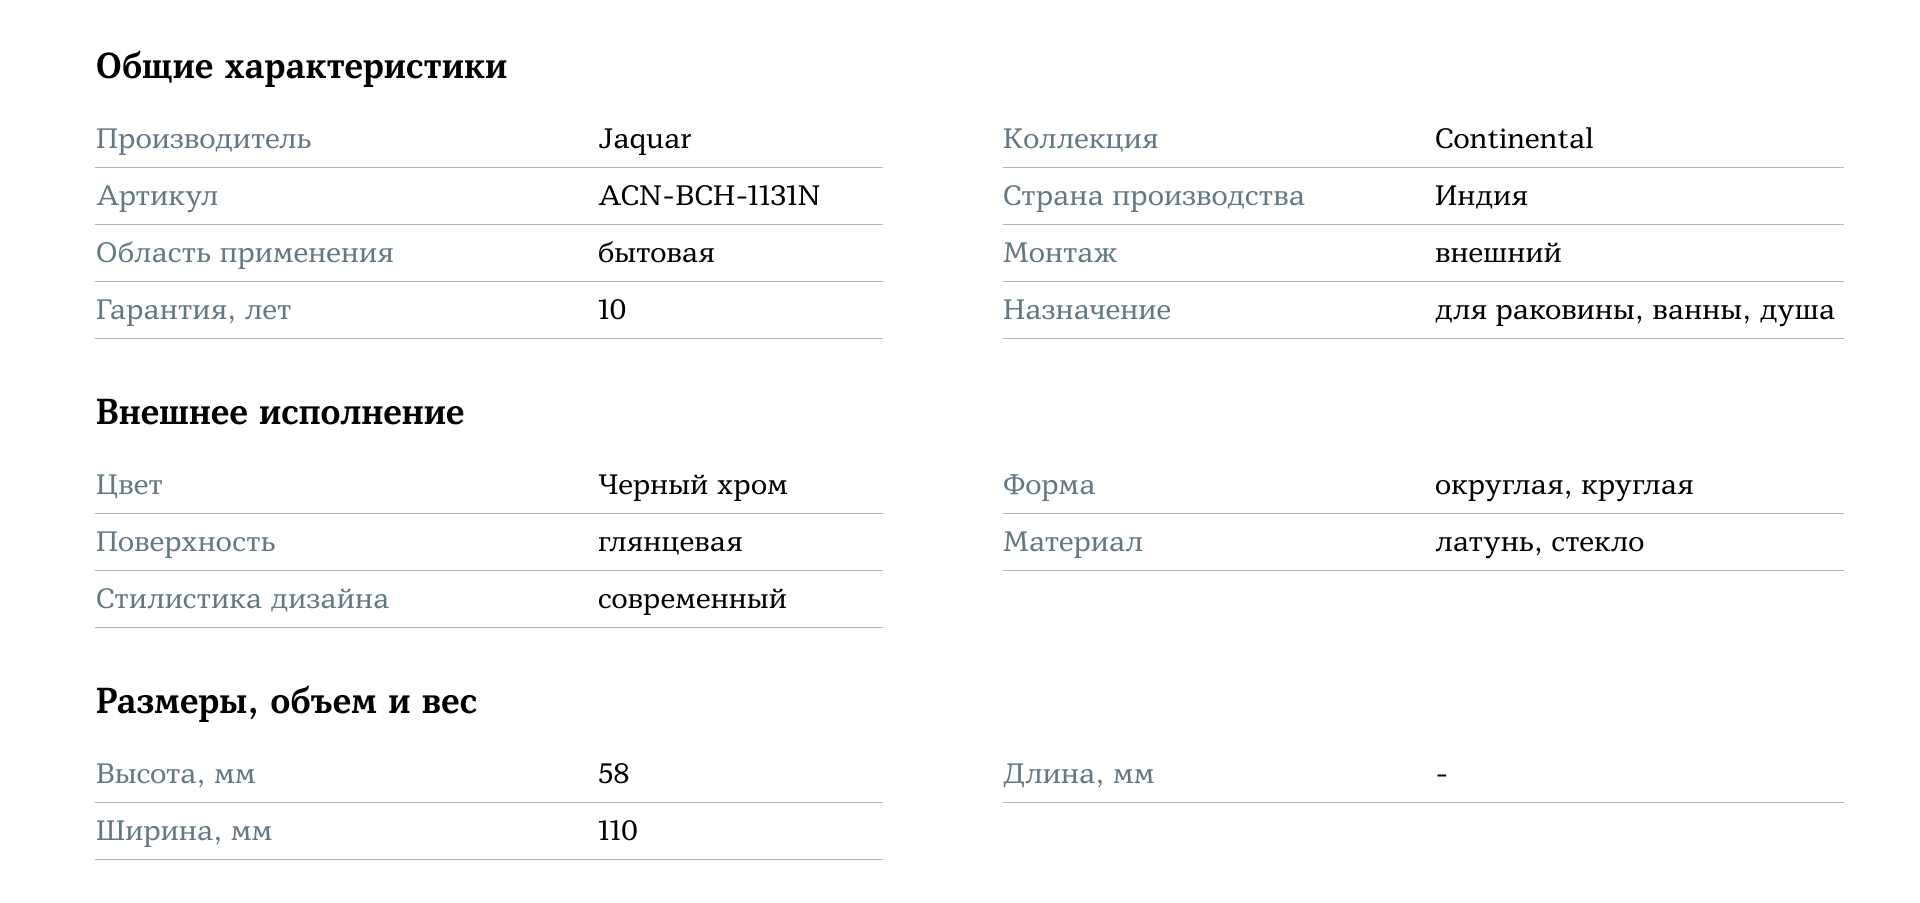
Task: Click the Внешнее исполнение heading
Action: pyautogui.click(x=279, y=412)
